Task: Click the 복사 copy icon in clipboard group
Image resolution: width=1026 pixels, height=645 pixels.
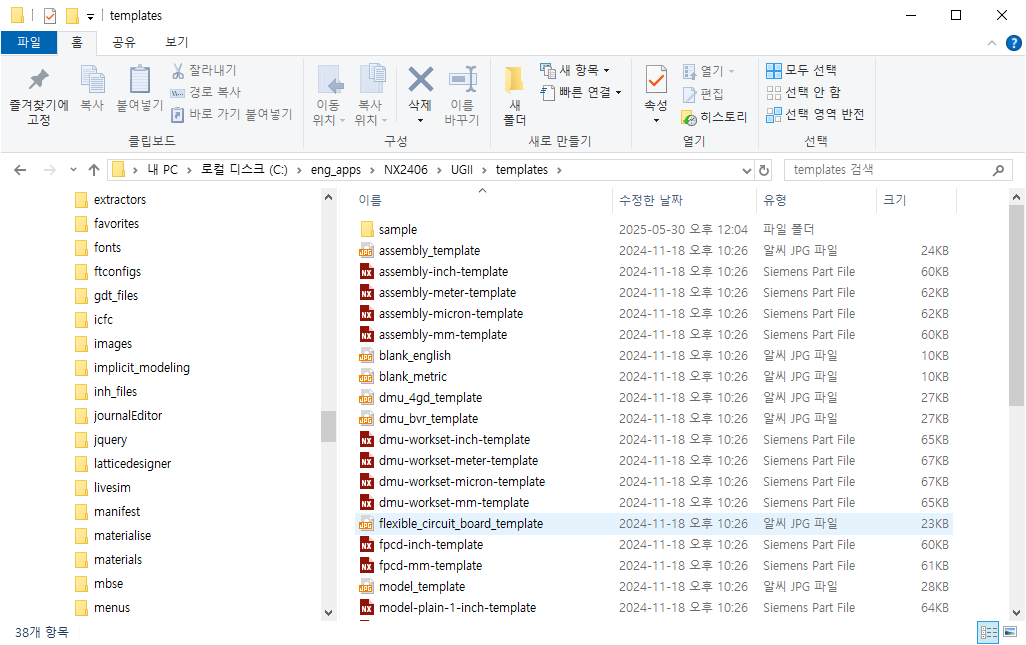Action: click(92, 80)
